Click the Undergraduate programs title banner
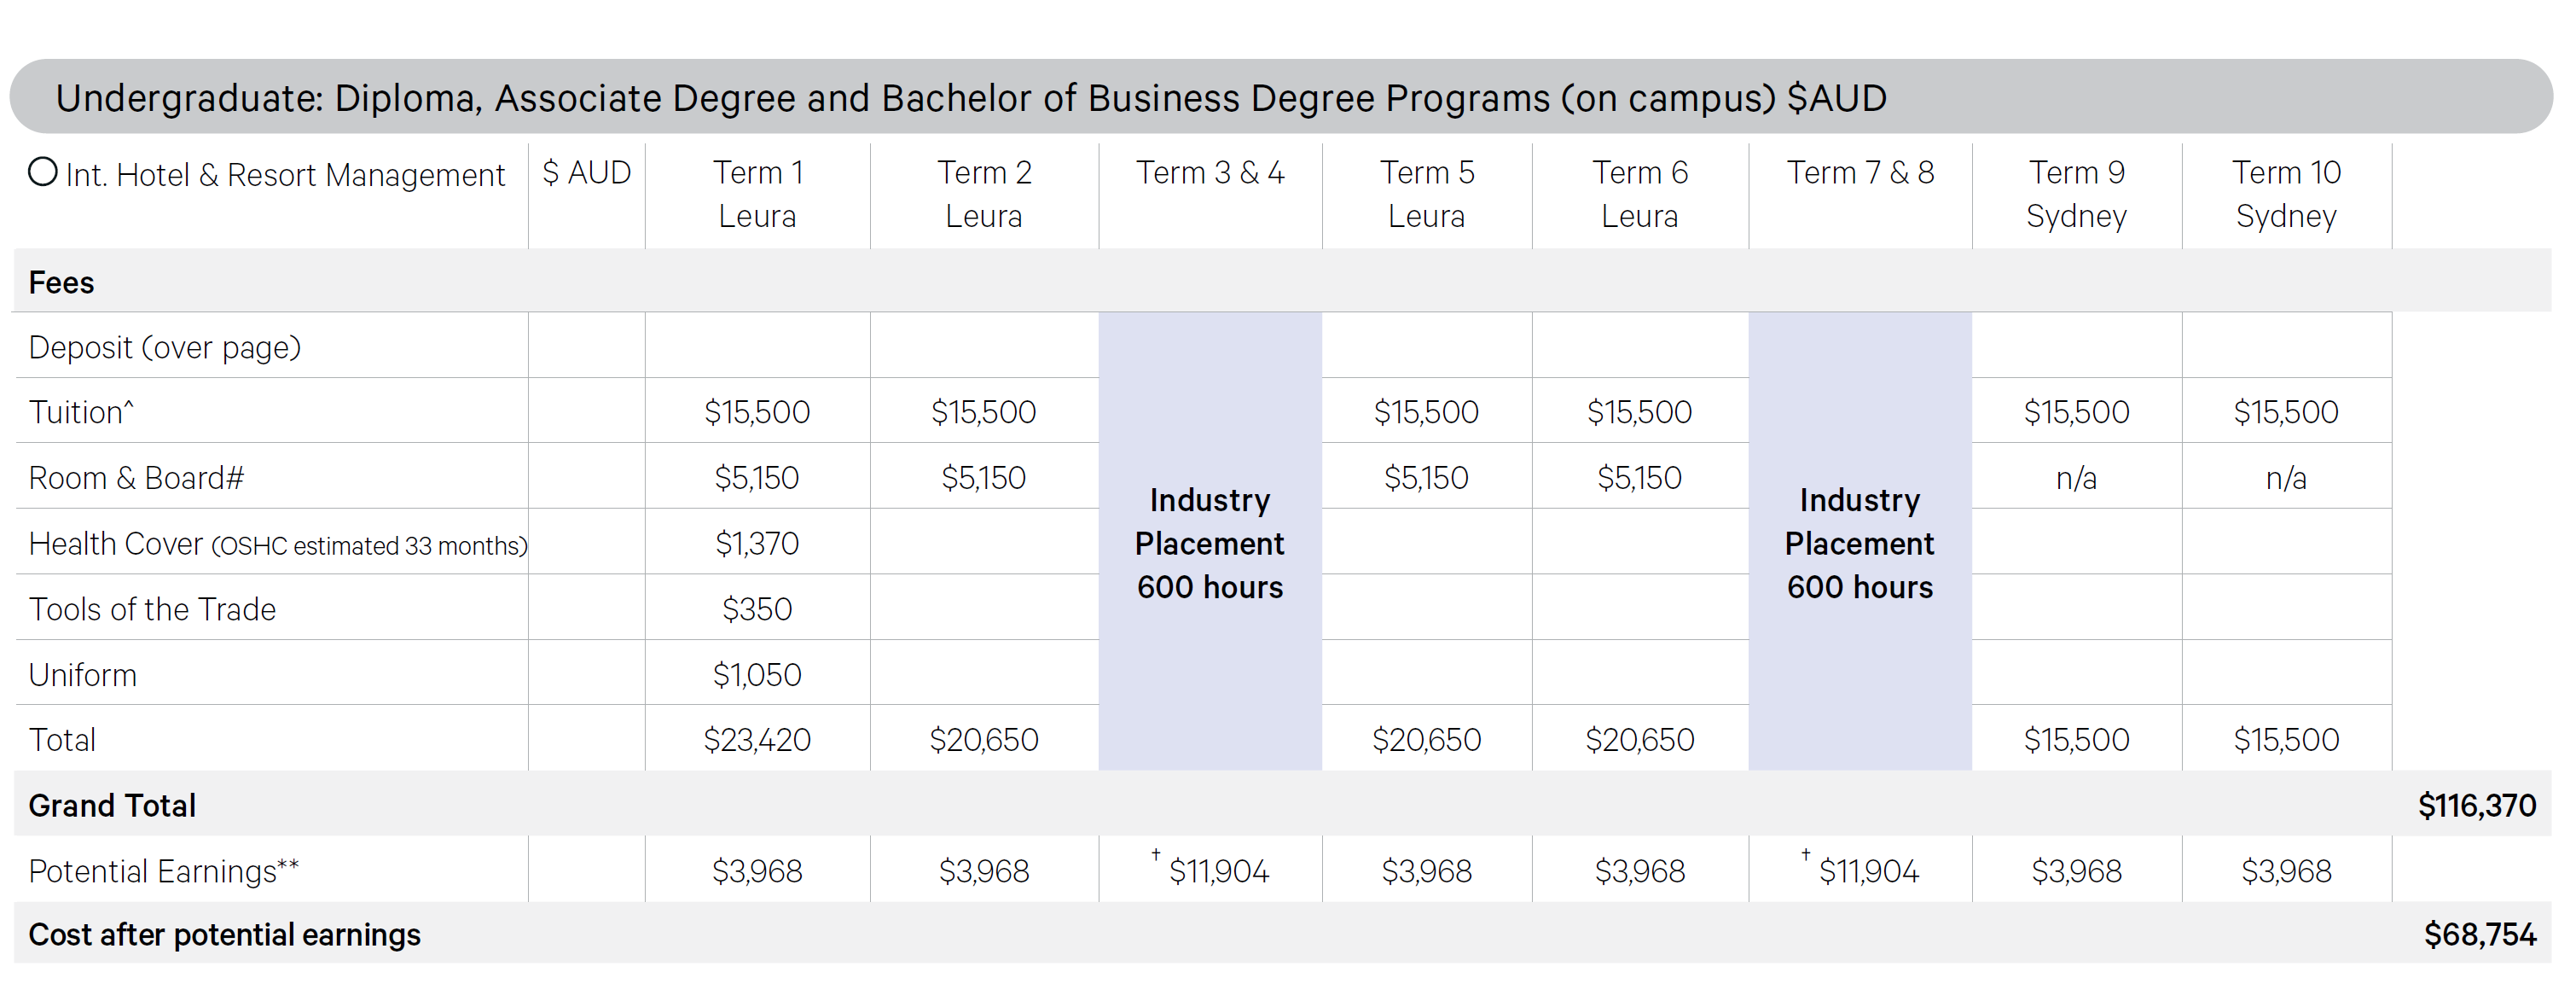Screen dimensions: 2576x1007 970,98
